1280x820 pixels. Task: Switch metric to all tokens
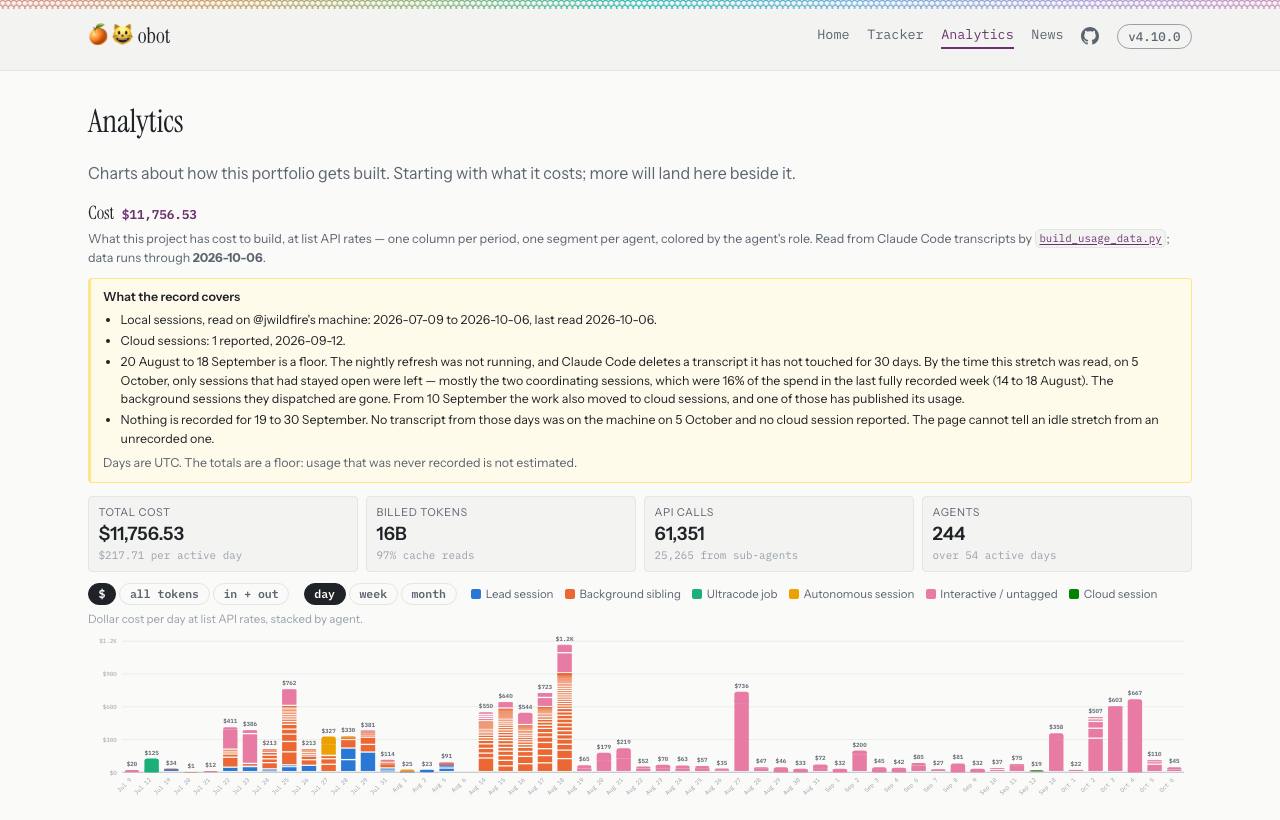coord(164,594)
